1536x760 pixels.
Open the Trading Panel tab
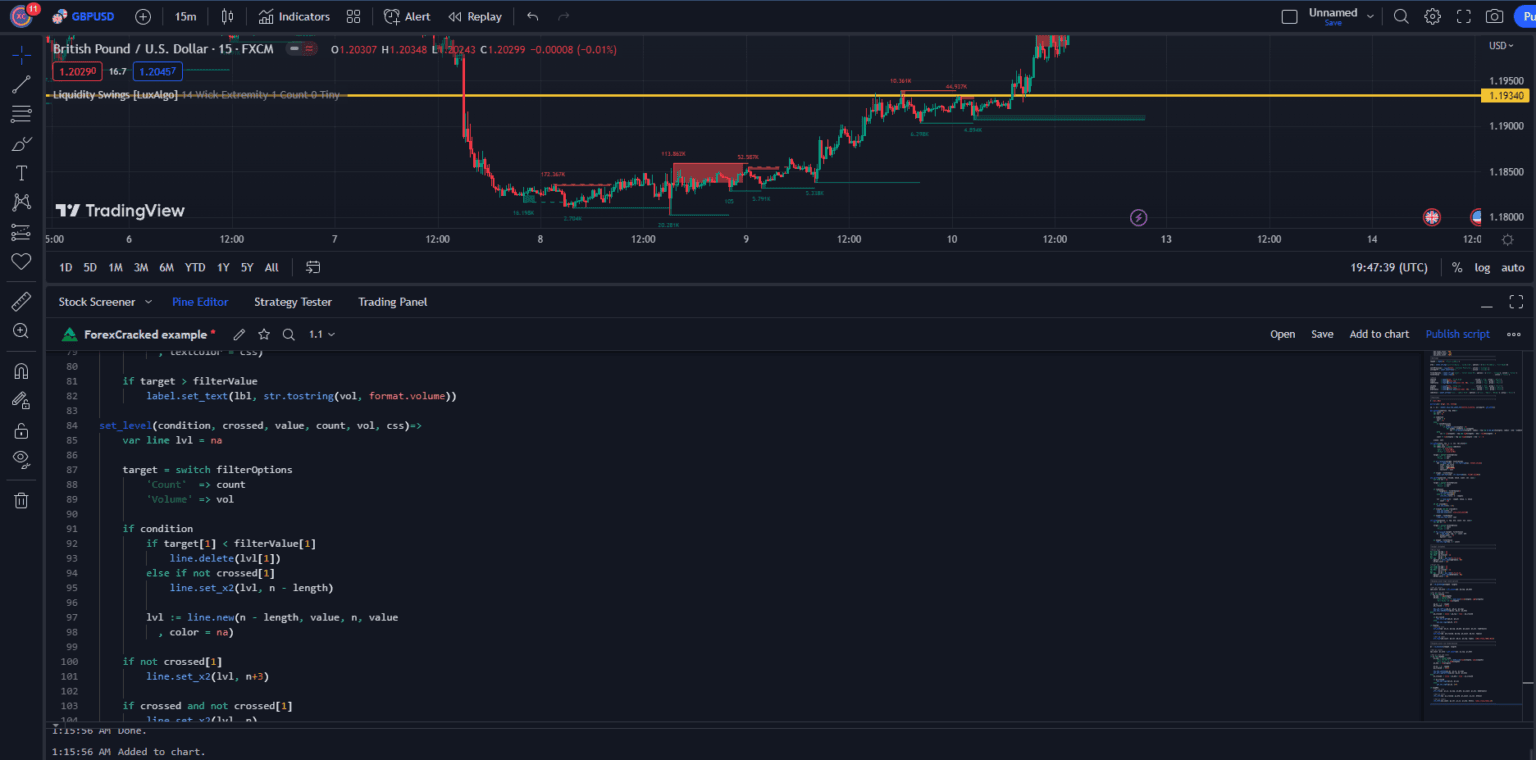pos(392,301)
